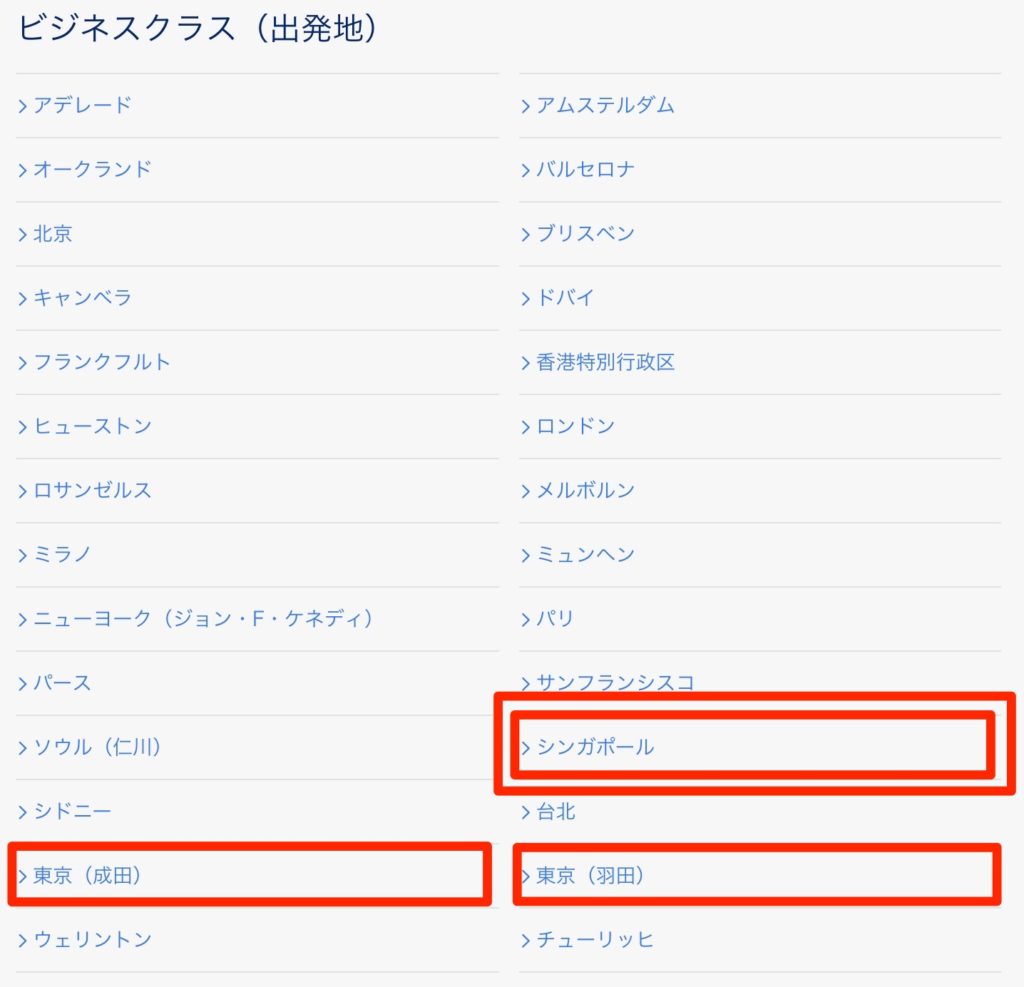Choose バルセロナ as departure city

point(585,169)
